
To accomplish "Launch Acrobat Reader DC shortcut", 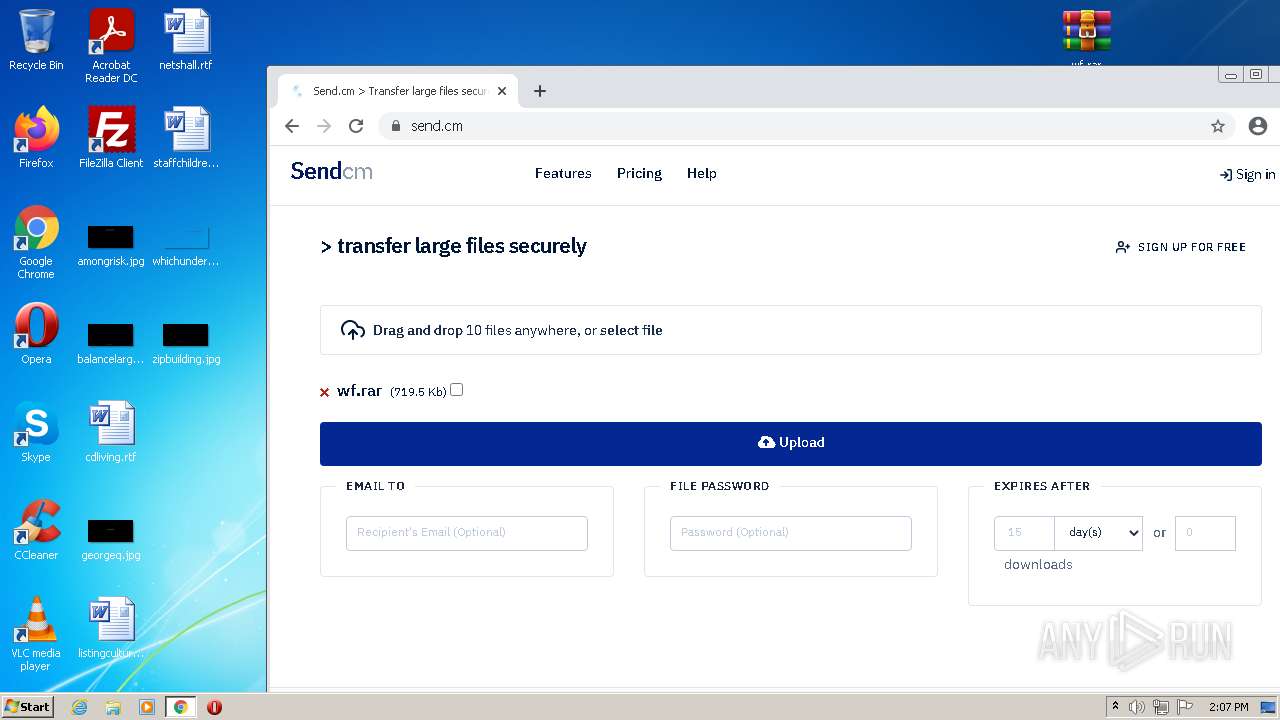I will point(111,46).
